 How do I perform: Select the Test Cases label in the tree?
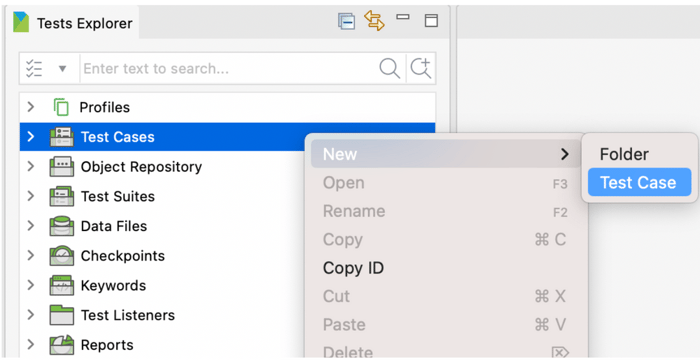coord(117,137)
